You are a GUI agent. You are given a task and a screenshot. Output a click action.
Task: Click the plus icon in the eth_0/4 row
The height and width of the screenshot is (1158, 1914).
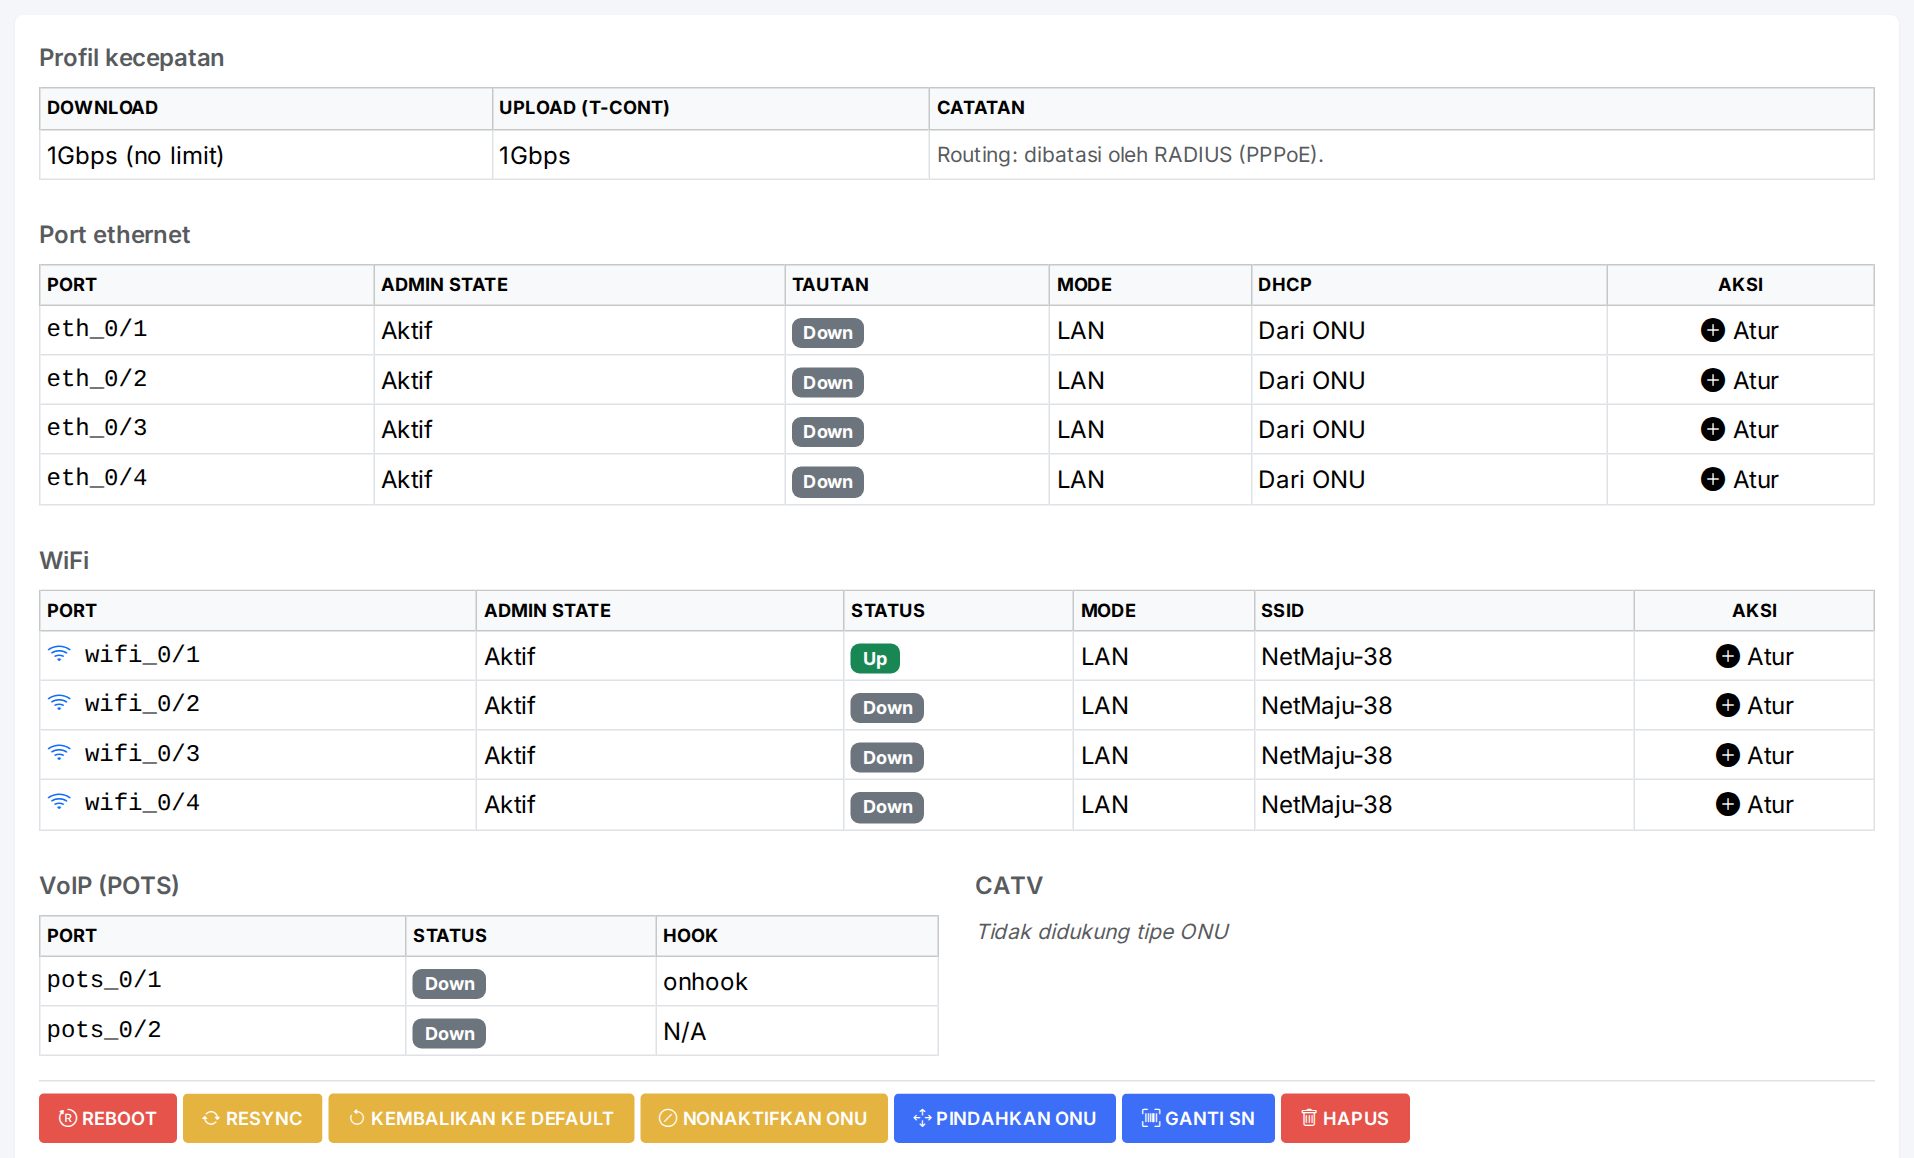point(1712,479)
